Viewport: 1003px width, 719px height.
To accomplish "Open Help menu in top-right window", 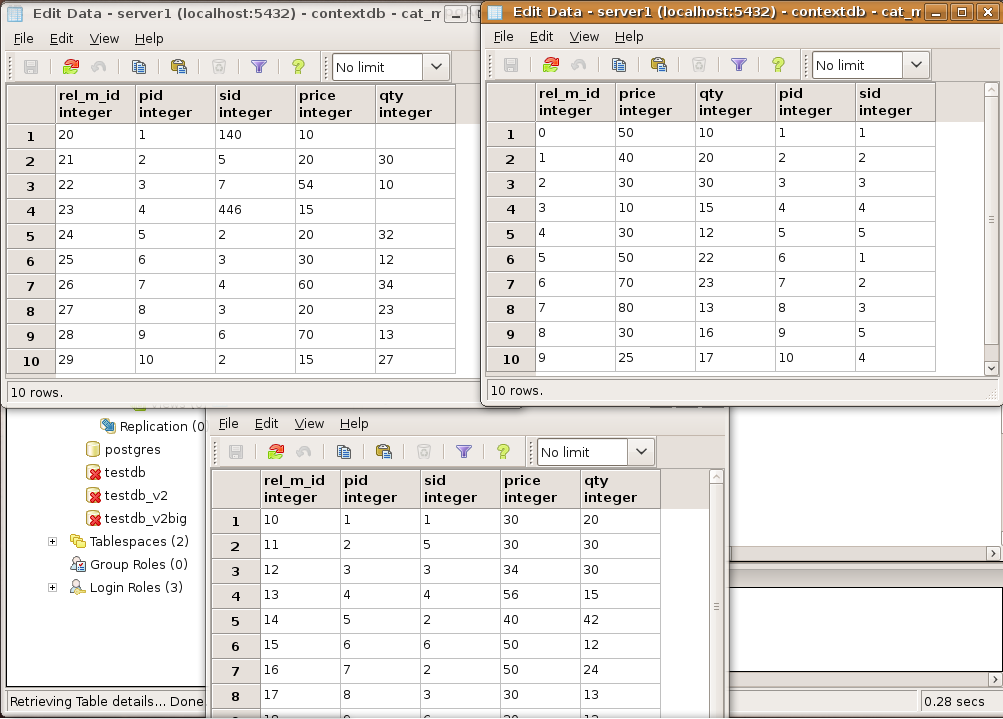I will pyautogui.click(x=629, y=36).
